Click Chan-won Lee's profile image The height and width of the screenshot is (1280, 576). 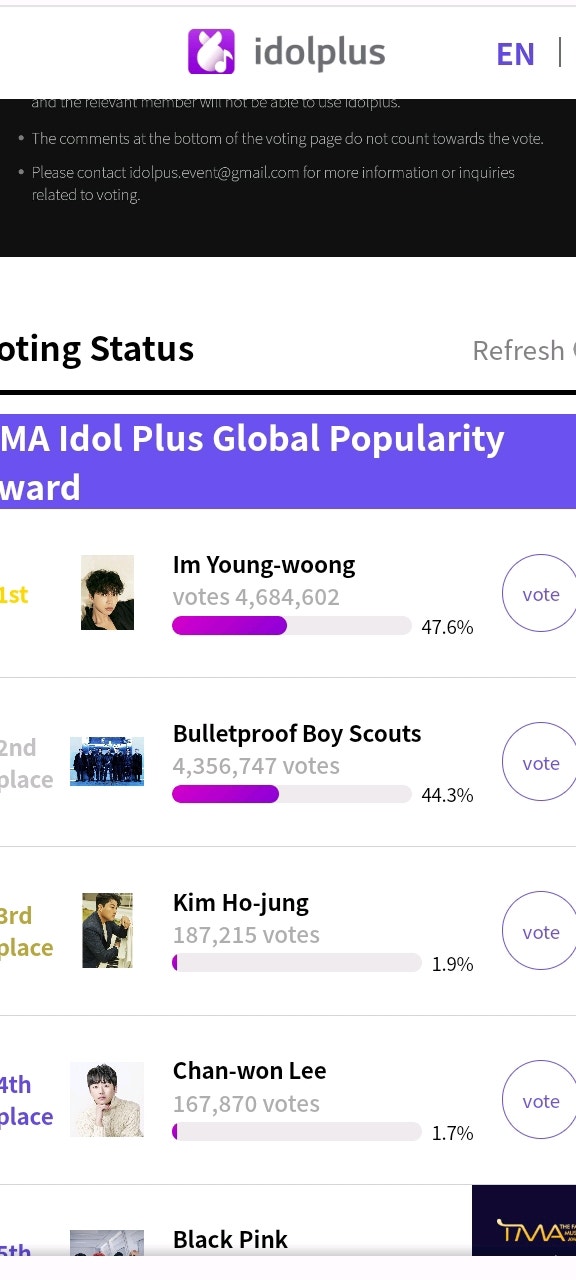(107, 1099)
